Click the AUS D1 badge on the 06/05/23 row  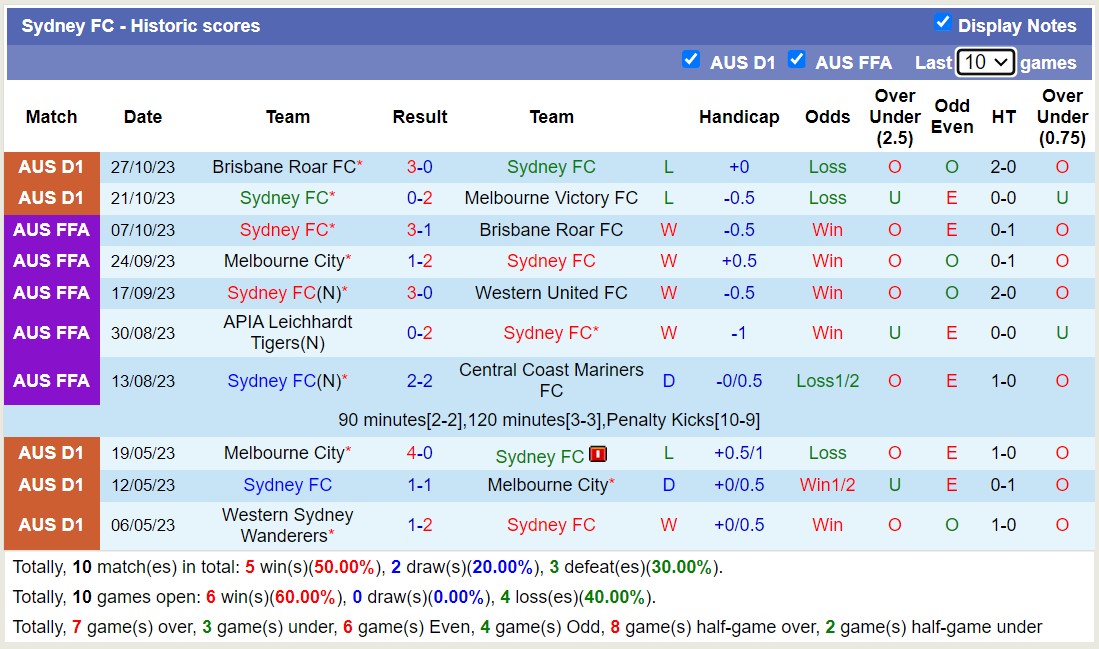pos(51,525)
